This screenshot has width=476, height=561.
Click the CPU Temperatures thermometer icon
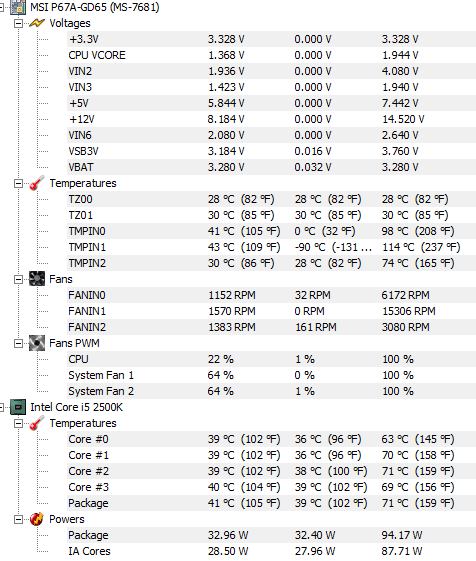pos(37,423)
